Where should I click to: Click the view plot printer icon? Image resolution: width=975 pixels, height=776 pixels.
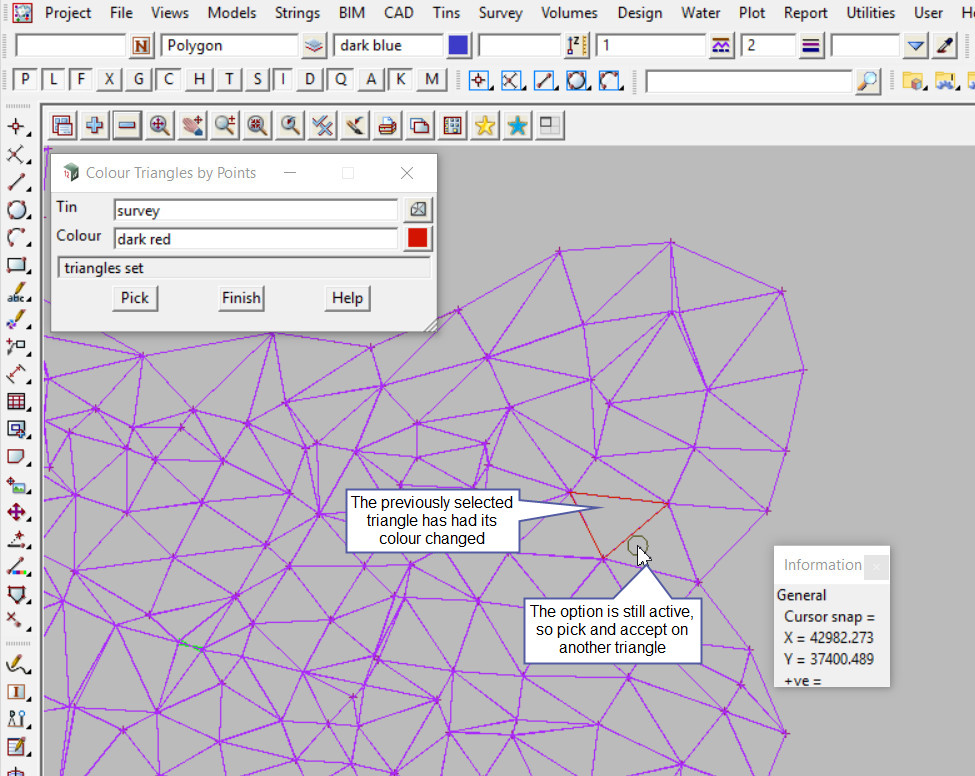pyautogui.click(x=388, y=125)
